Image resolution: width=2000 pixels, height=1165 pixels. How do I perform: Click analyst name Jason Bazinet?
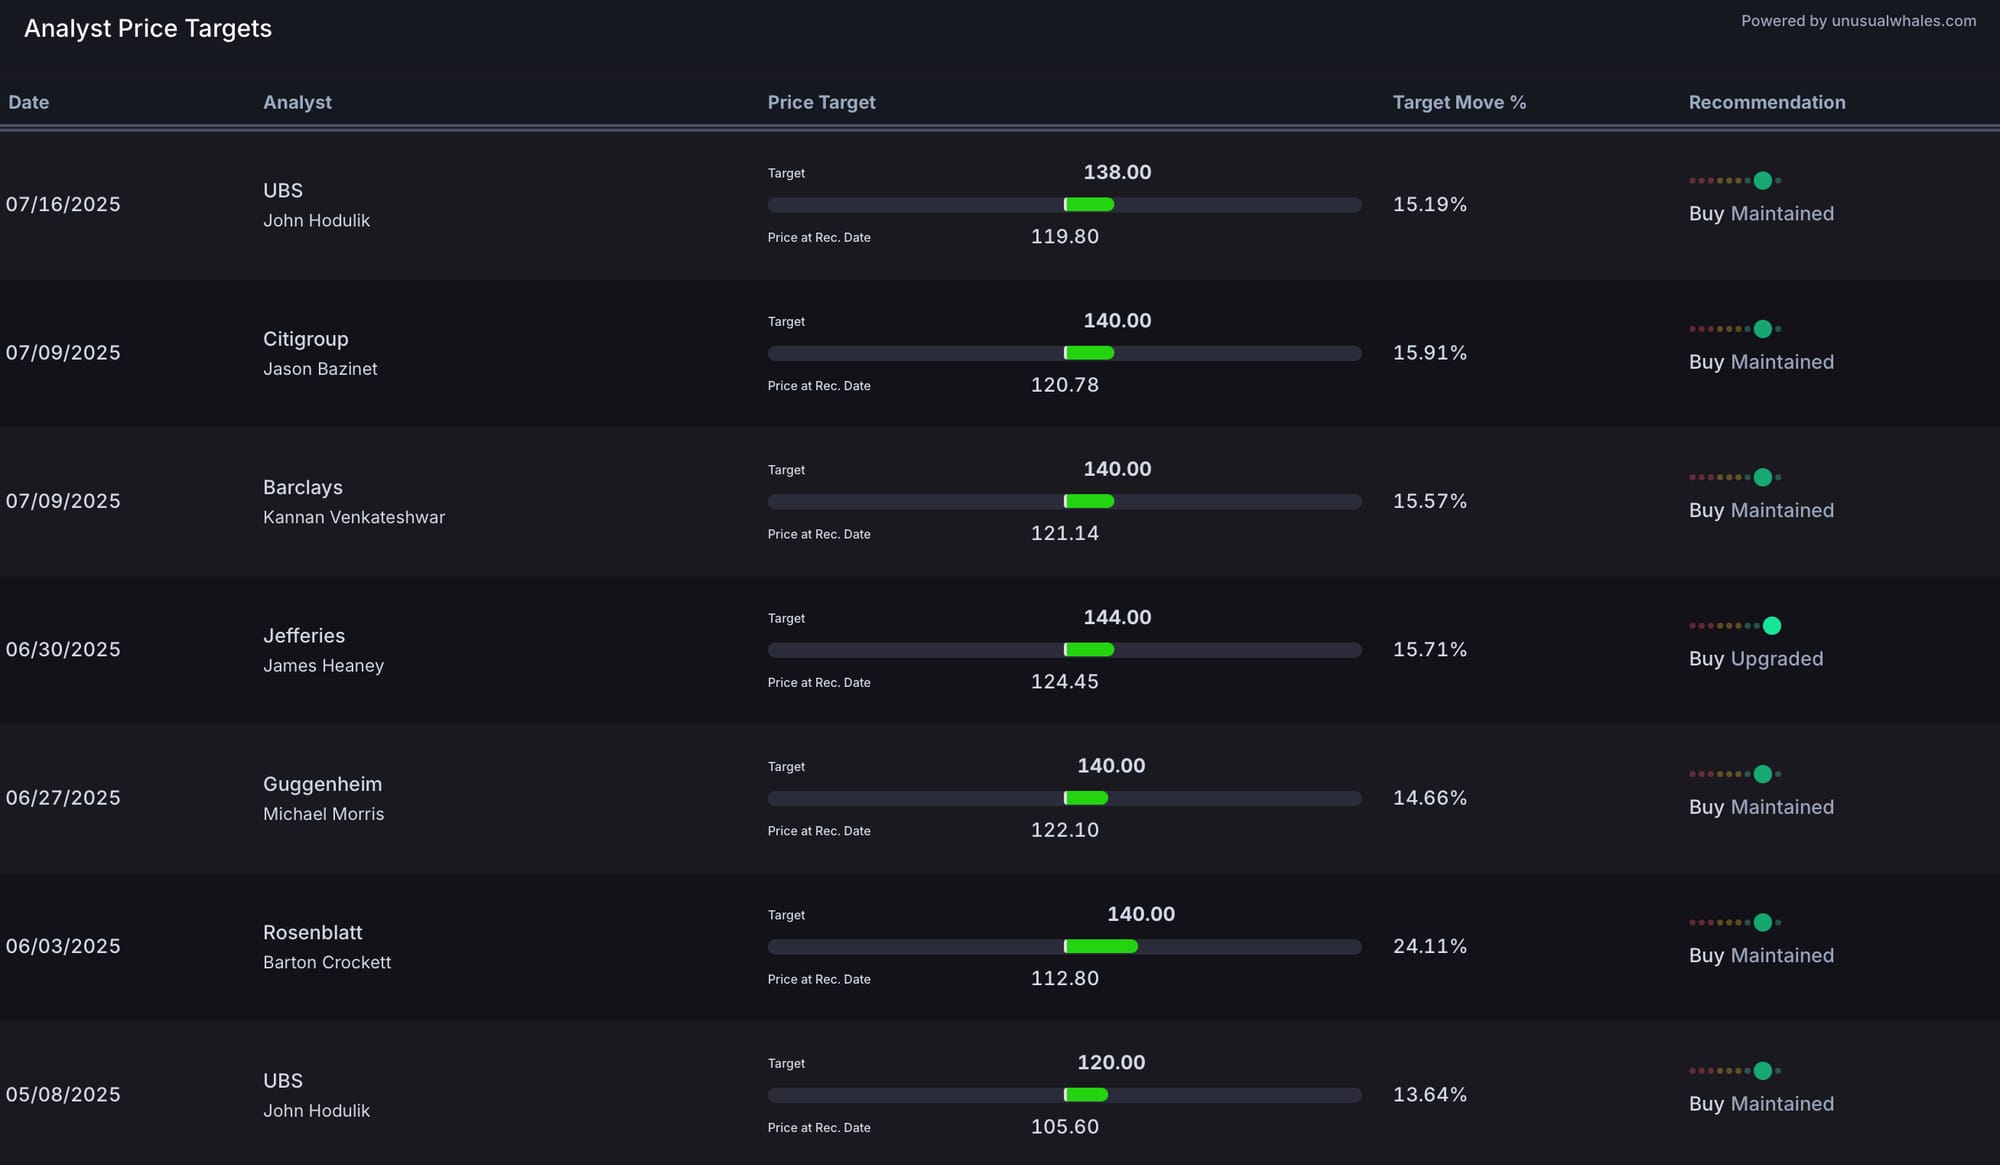320,369
